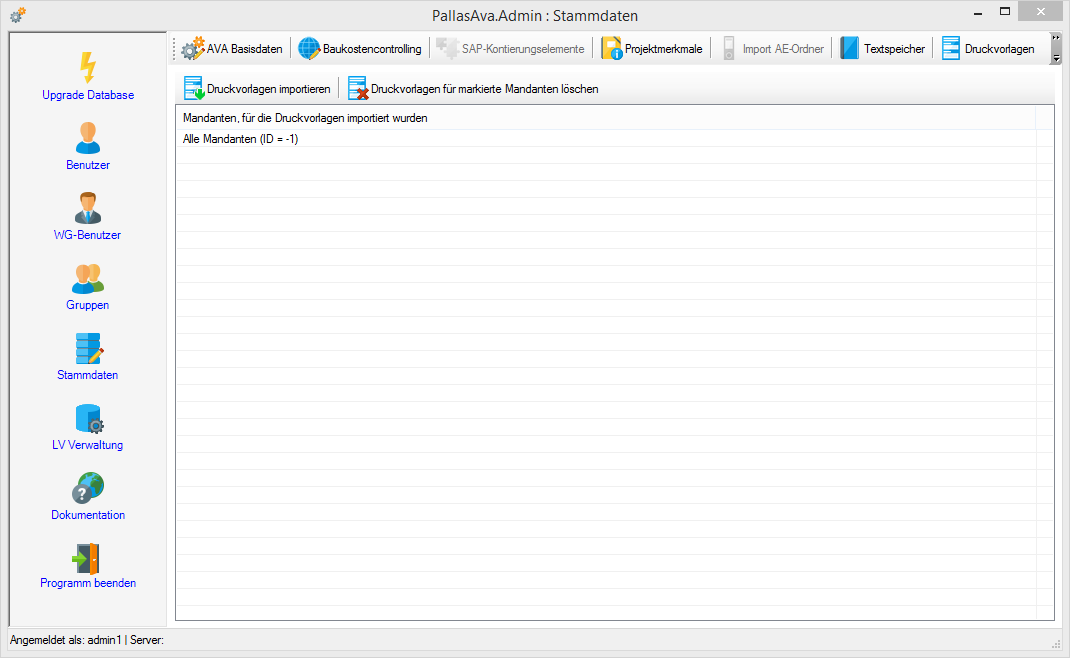
Task: Click the Projektmerkmale folder info icon
Action: tap(611, 48)
